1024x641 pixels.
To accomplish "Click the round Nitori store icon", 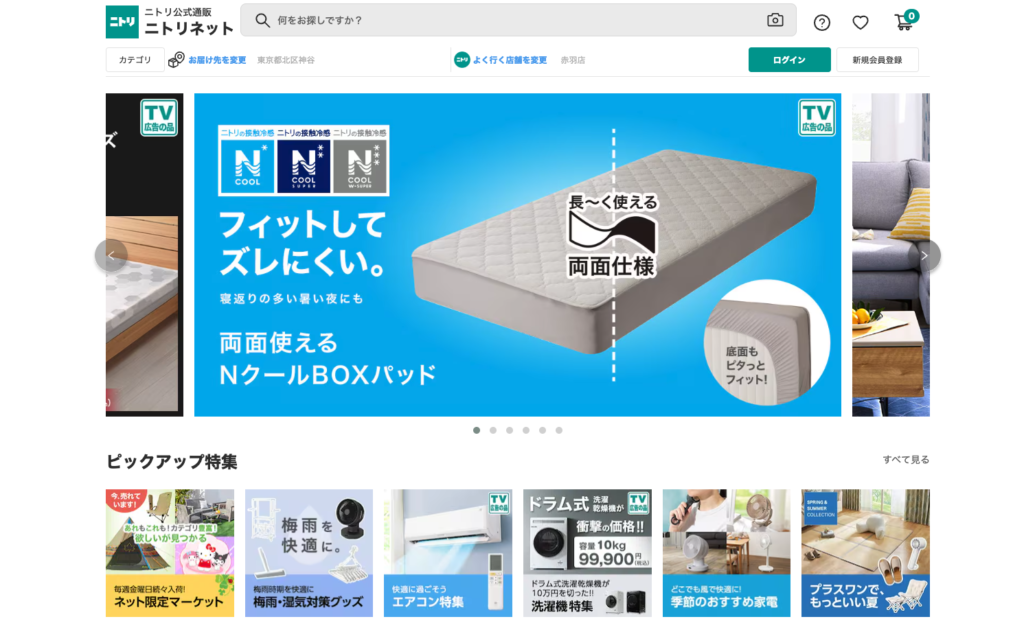I will (x=462, y=60).
